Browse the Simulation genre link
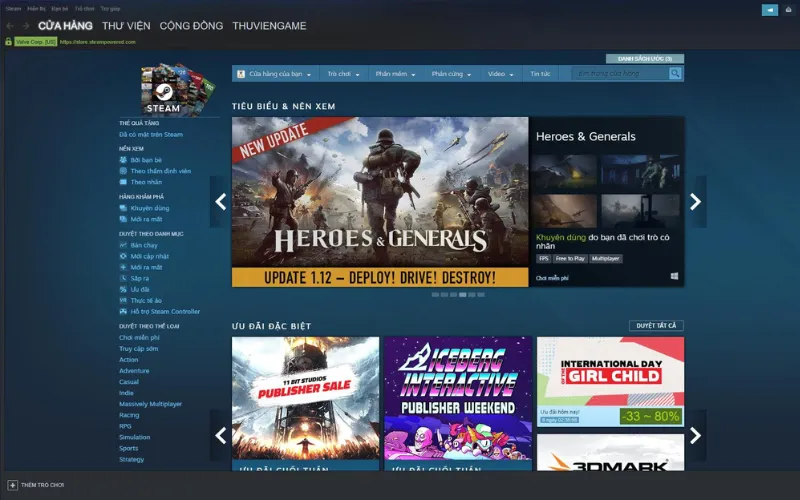Screen dimensions: 800x500 [135, 437]
